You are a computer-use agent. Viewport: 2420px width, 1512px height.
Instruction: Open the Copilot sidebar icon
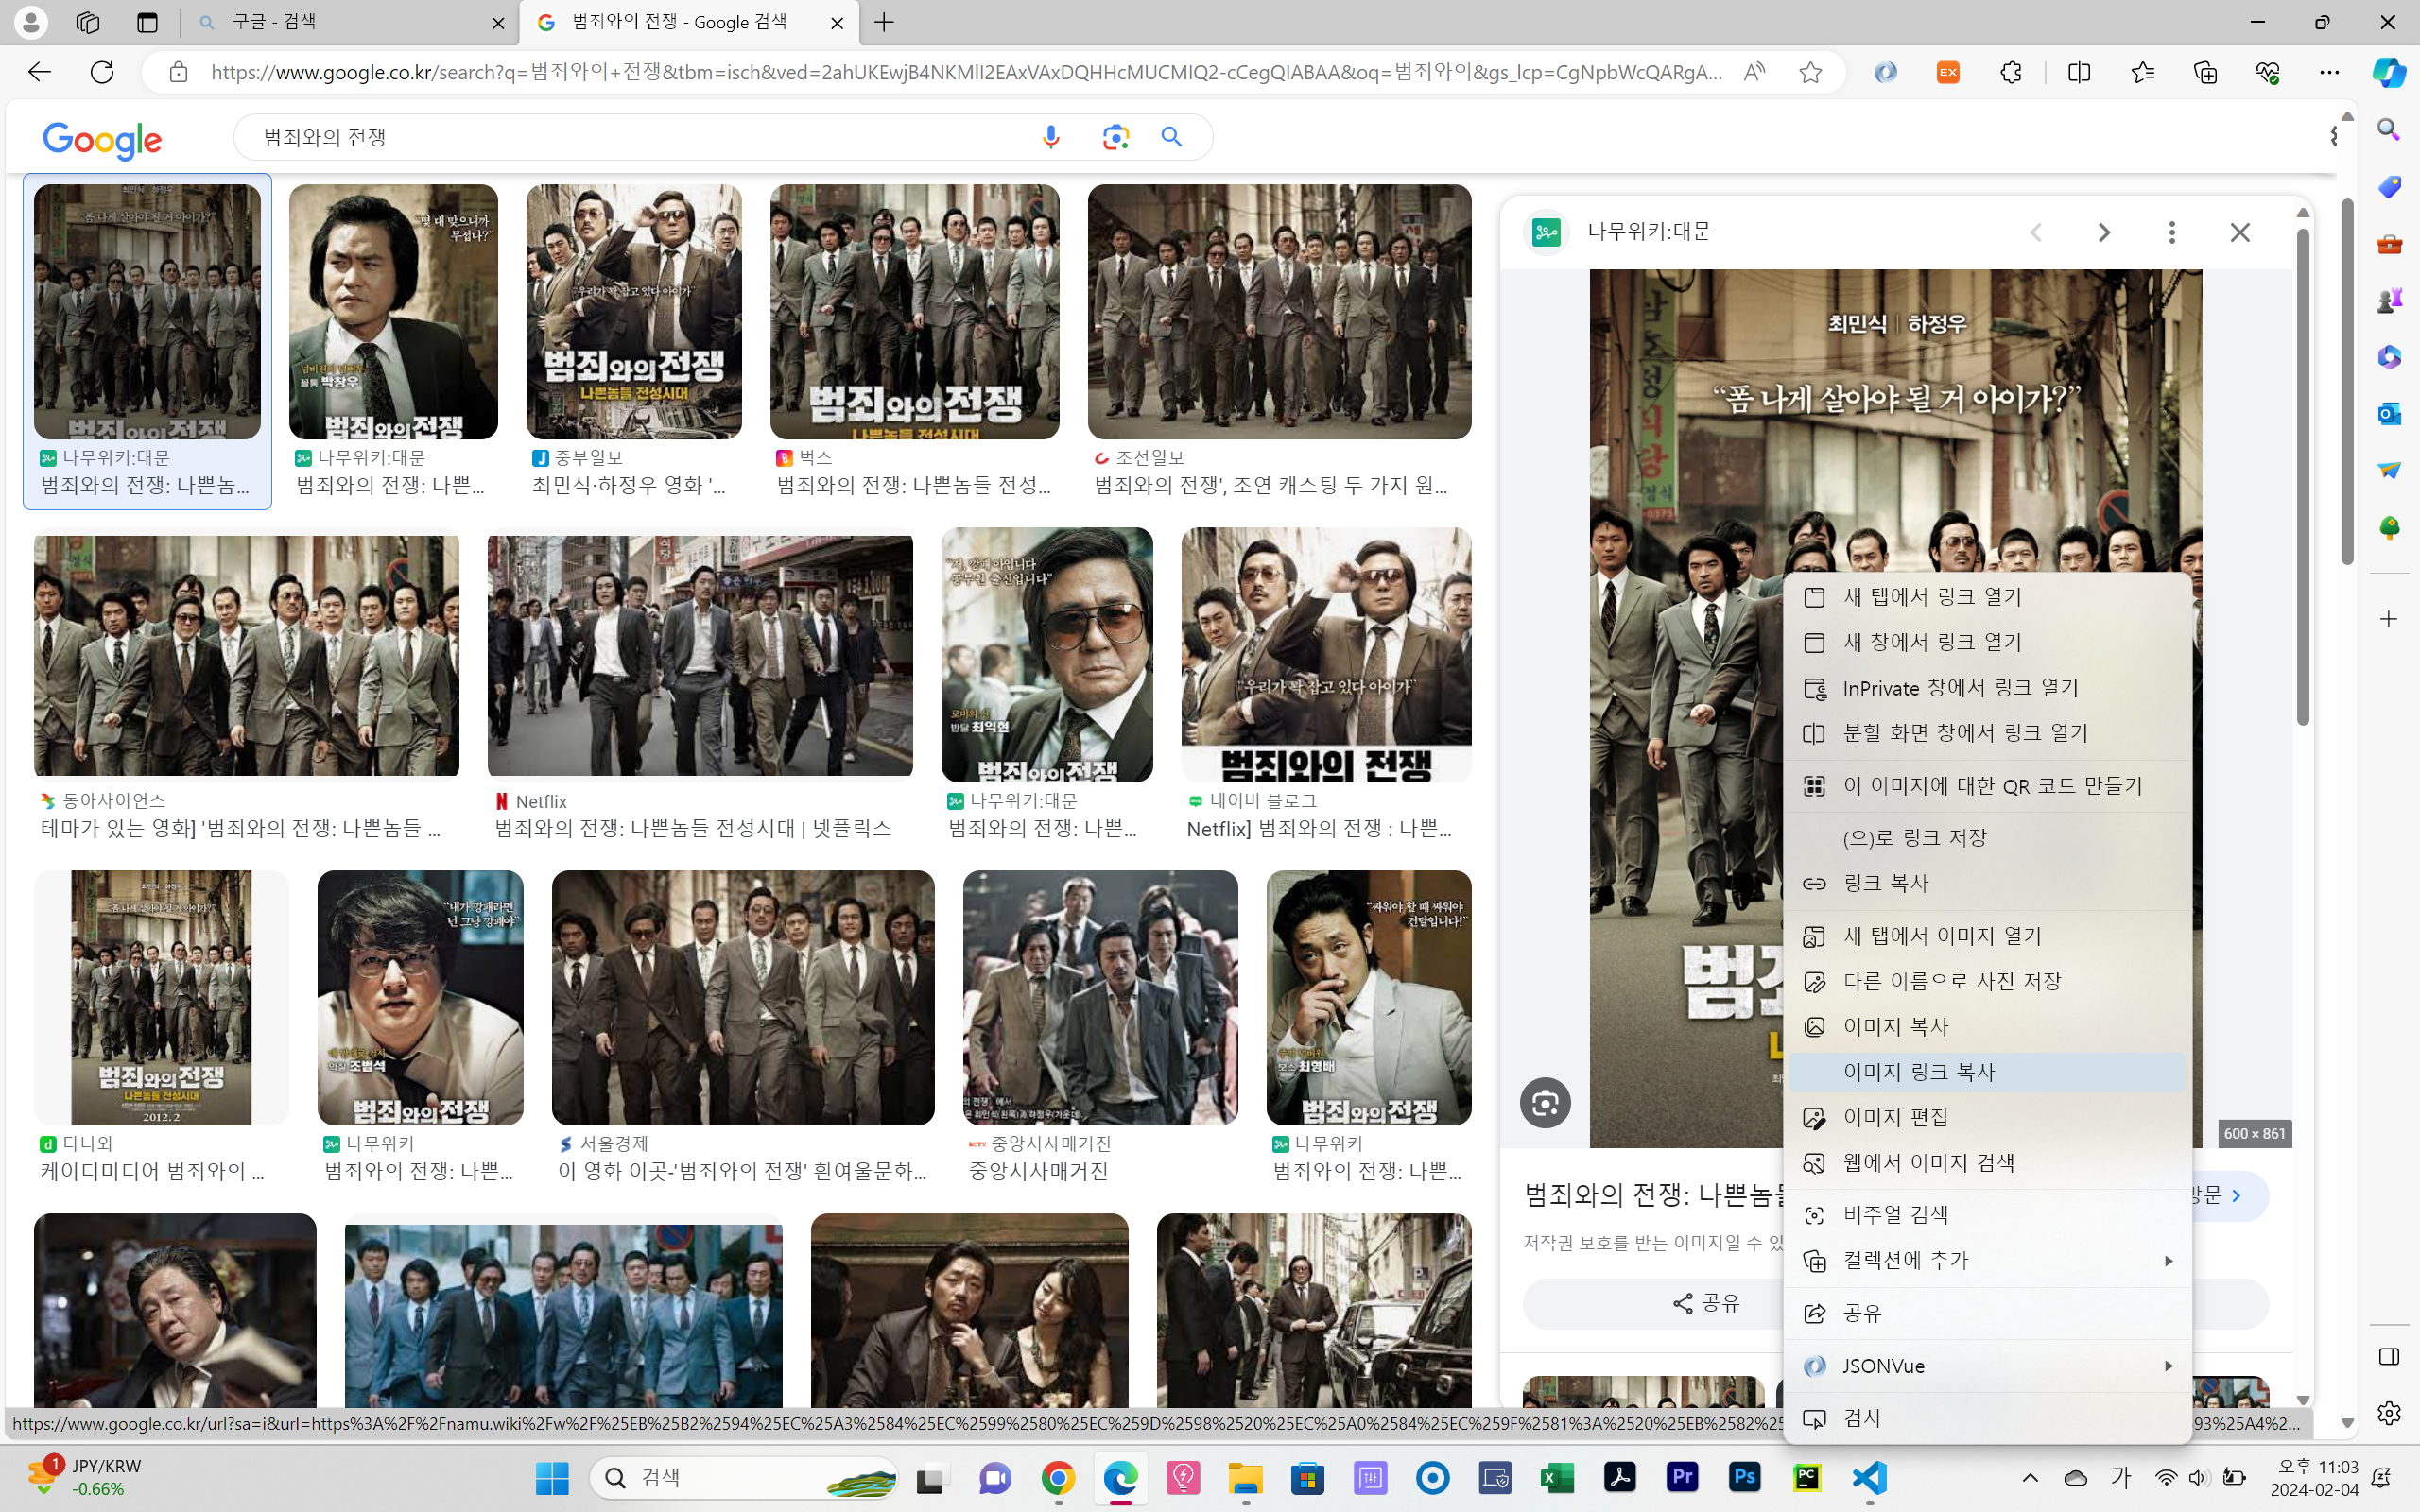coord(2389,72)
